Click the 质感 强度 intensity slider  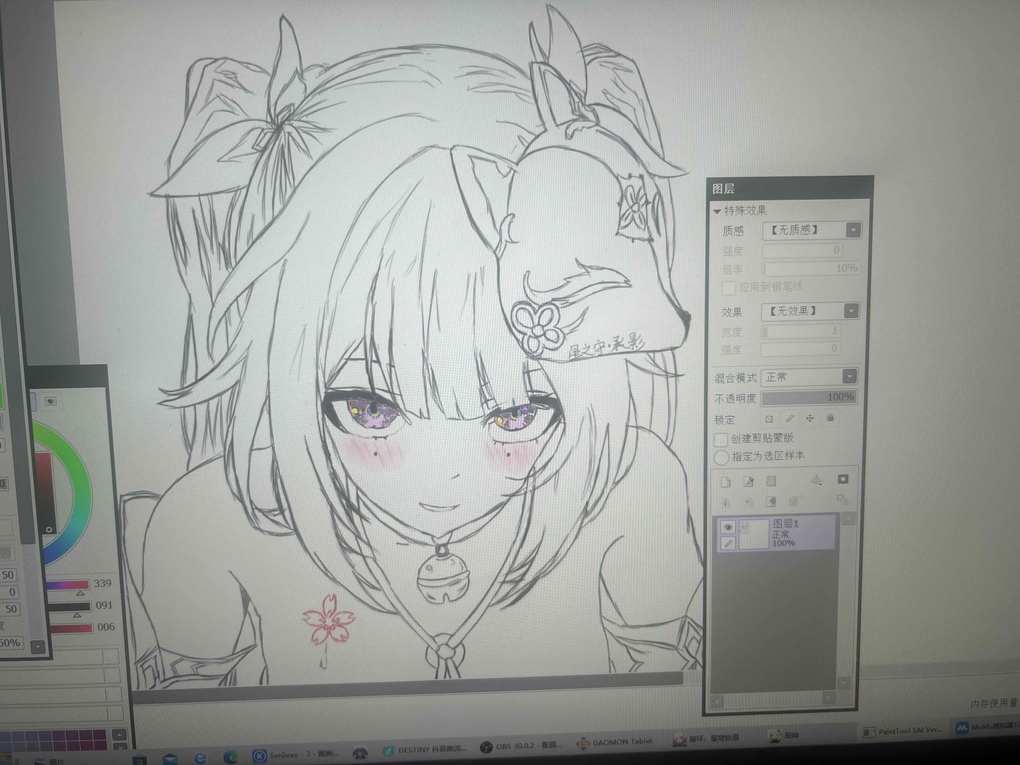tap(803, 250)
